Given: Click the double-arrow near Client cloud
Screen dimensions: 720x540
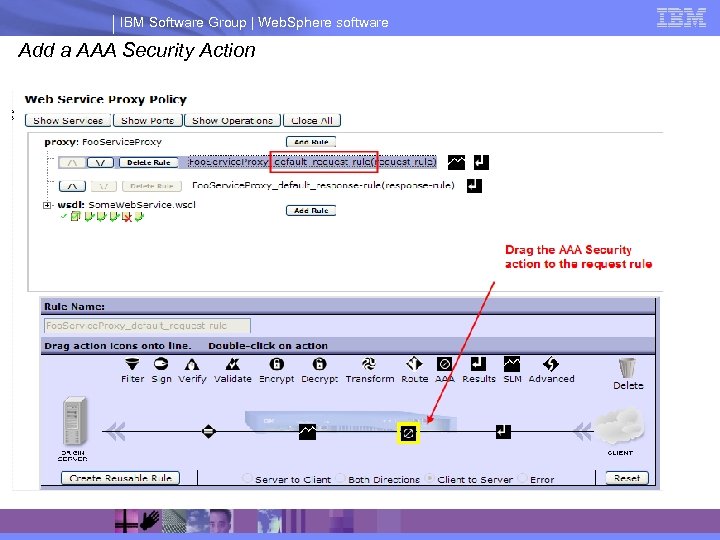Looking at the screenshot, I should point(583,432).
